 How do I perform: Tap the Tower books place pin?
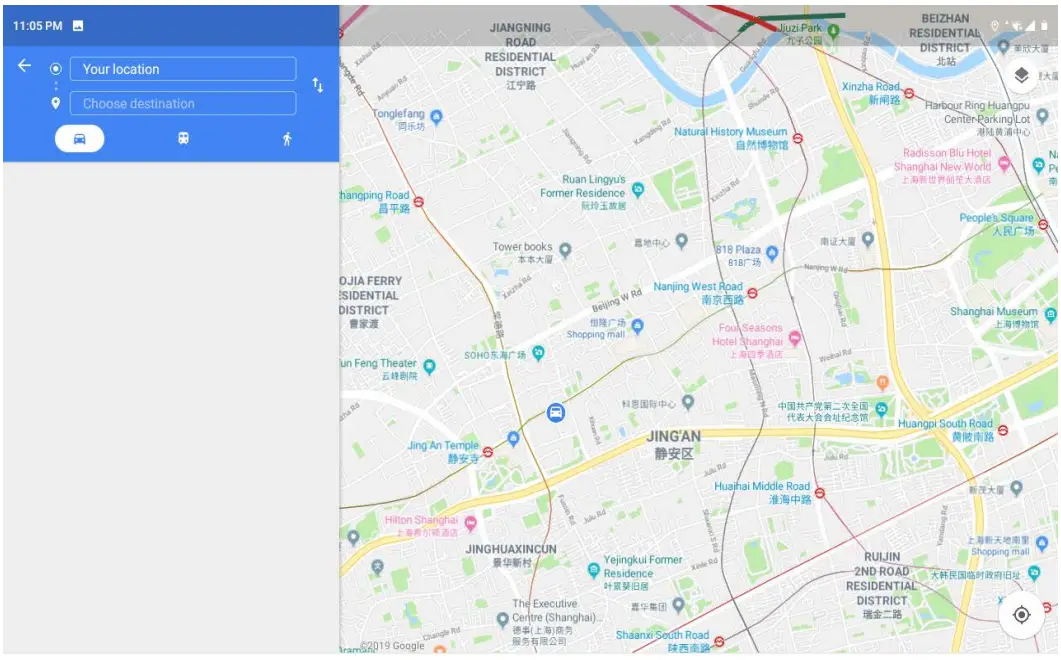click(x=565, y=250)
